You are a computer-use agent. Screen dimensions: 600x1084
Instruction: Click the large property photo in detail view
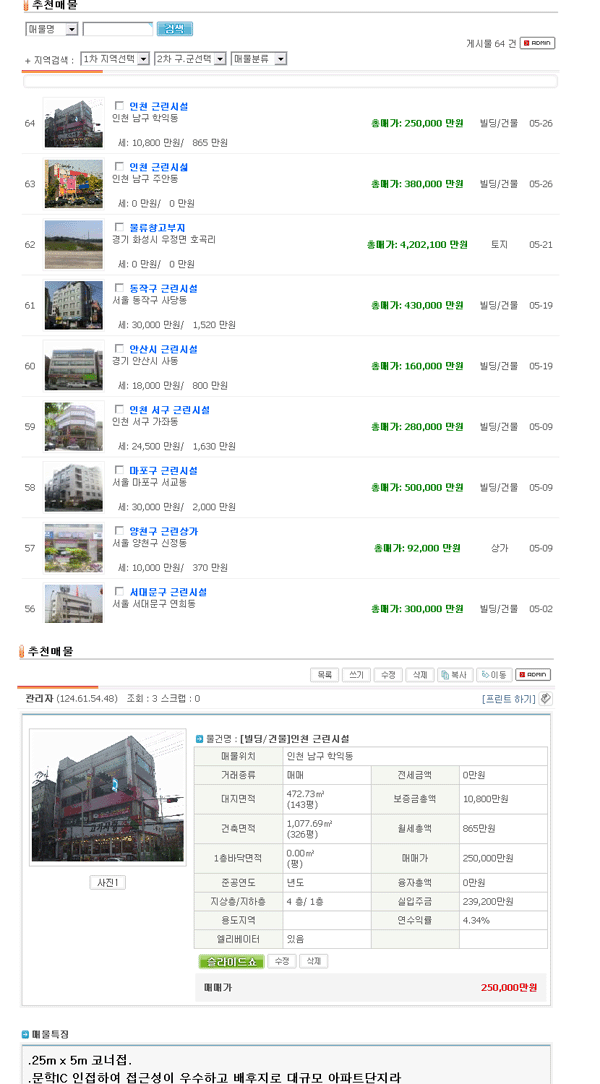click(x=107, y=798)
